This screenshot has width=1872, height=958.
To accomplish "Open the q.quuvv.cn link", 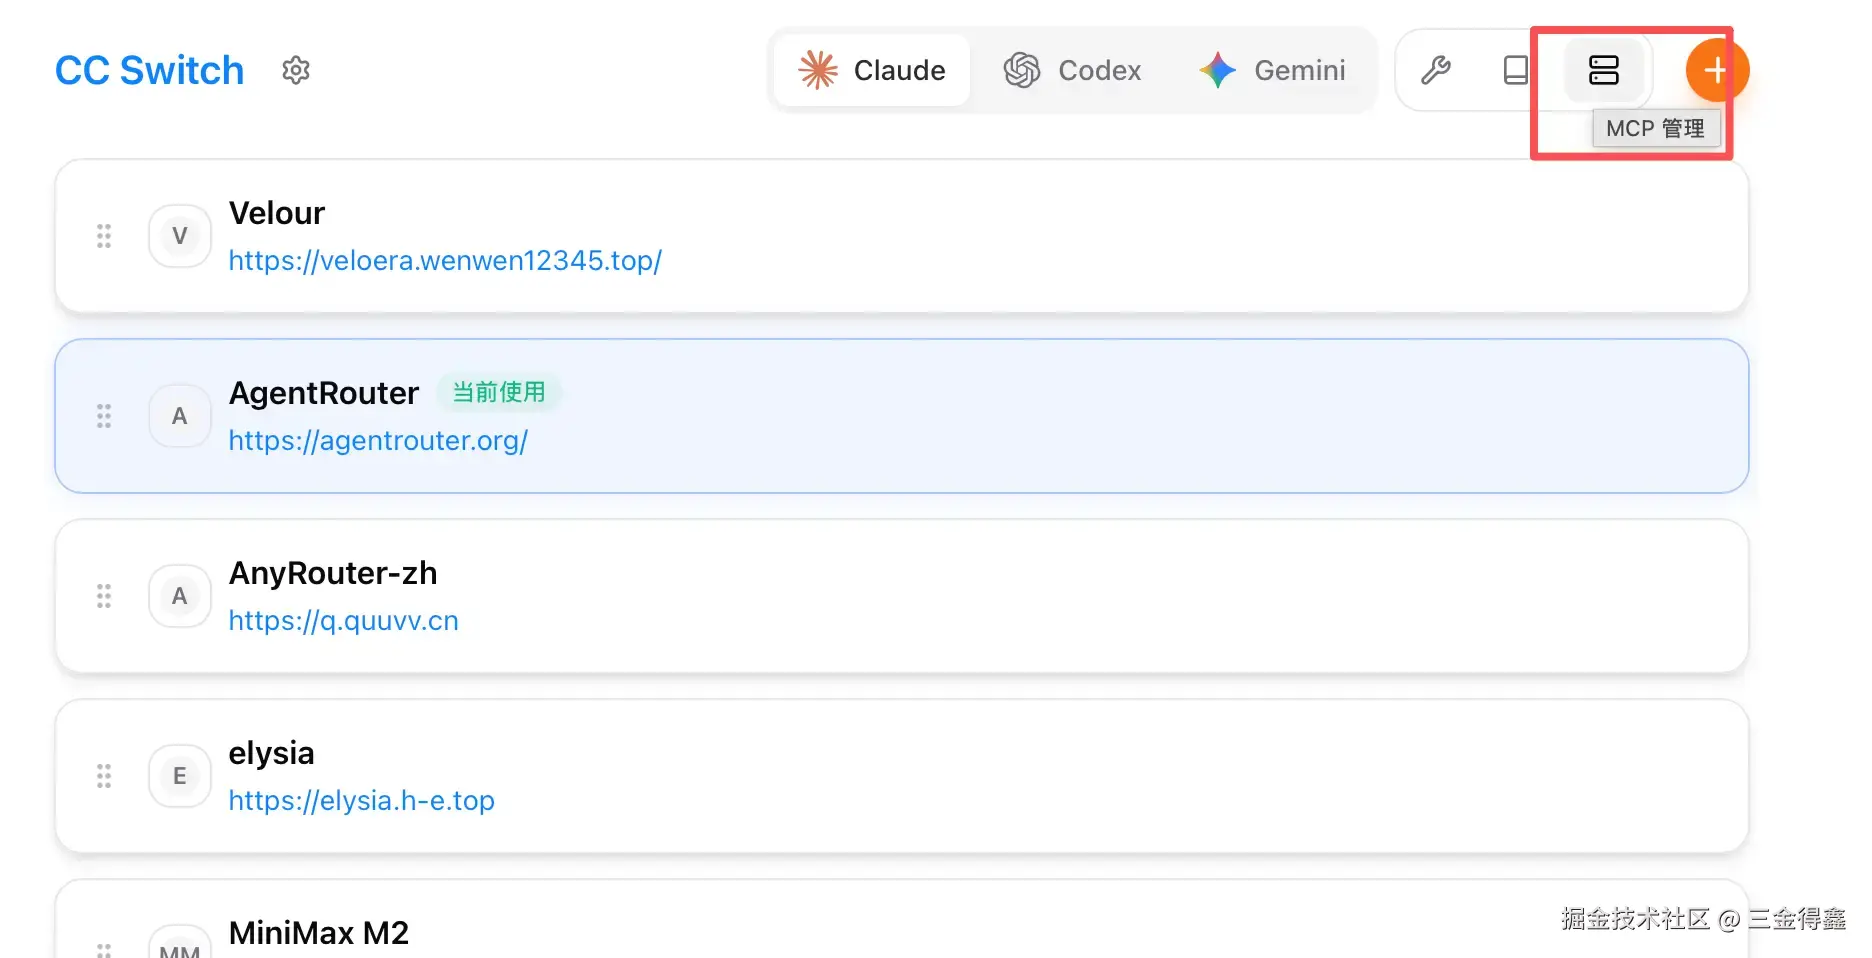I will click(x=343, y=621).
